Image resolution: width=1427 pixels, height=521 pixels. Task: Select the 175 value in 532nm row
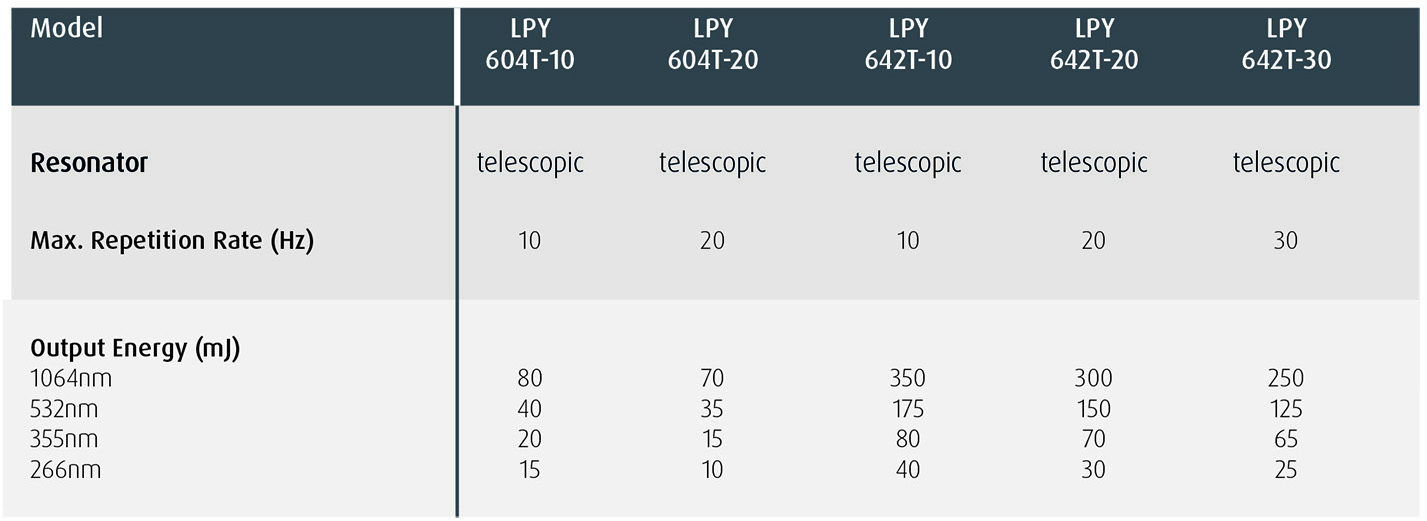(x=907, y=409)
